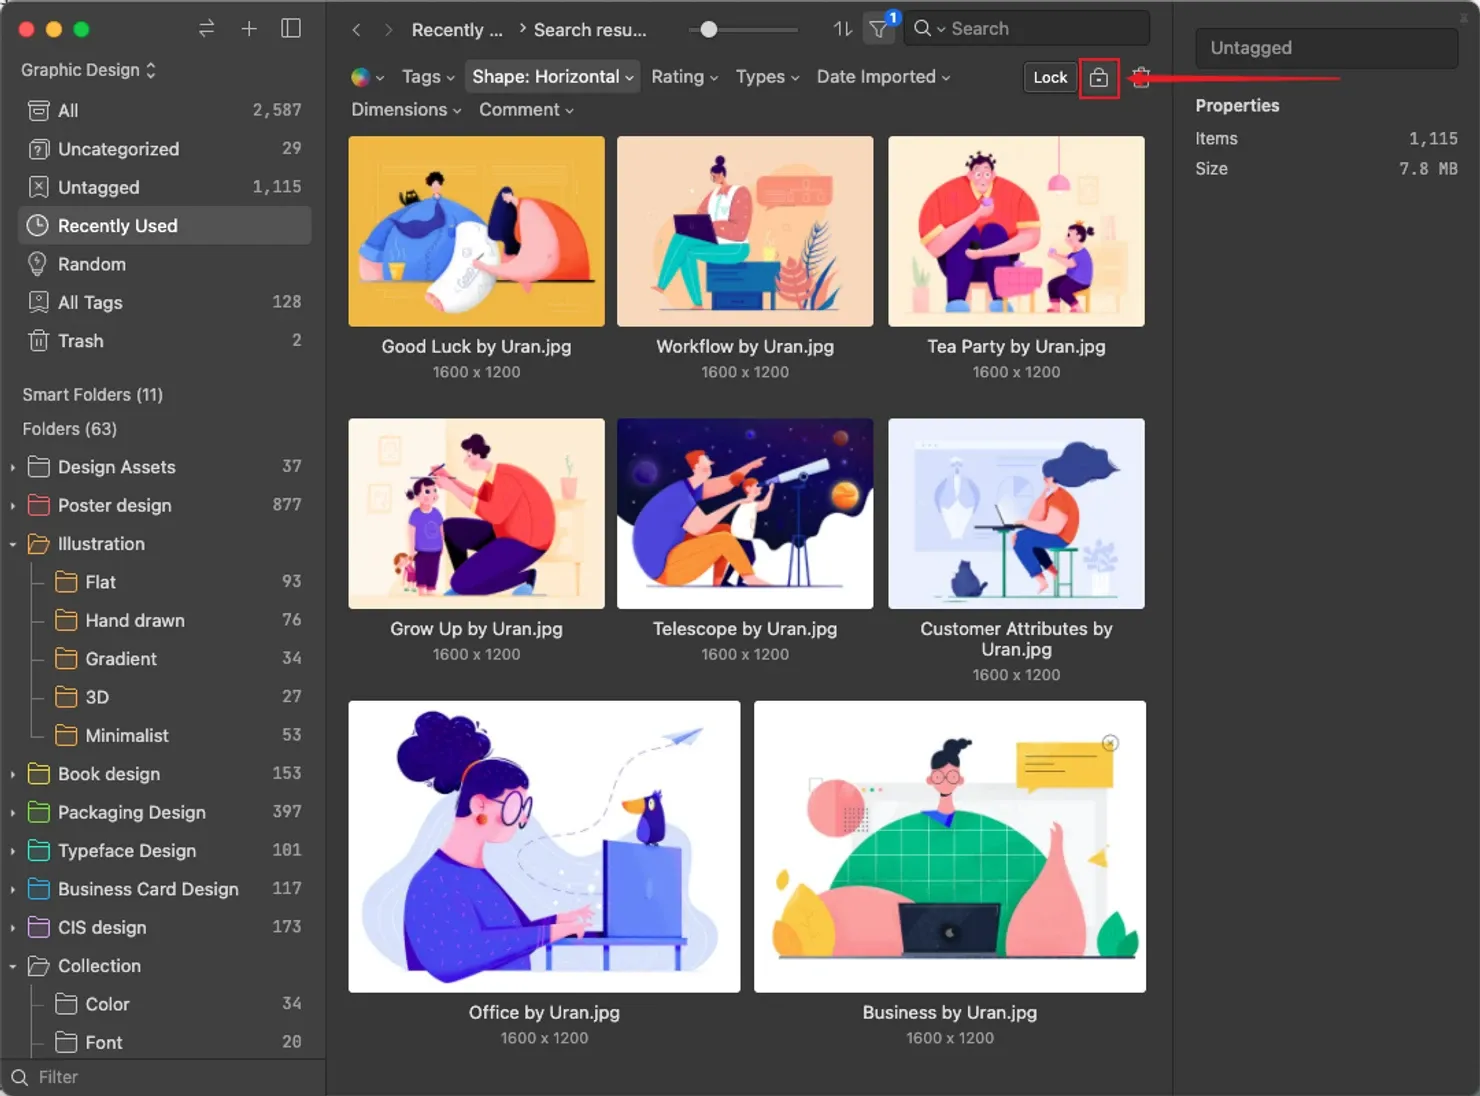Select Tea Party by Uran.jpg thumbnail

pos(1016,231)
